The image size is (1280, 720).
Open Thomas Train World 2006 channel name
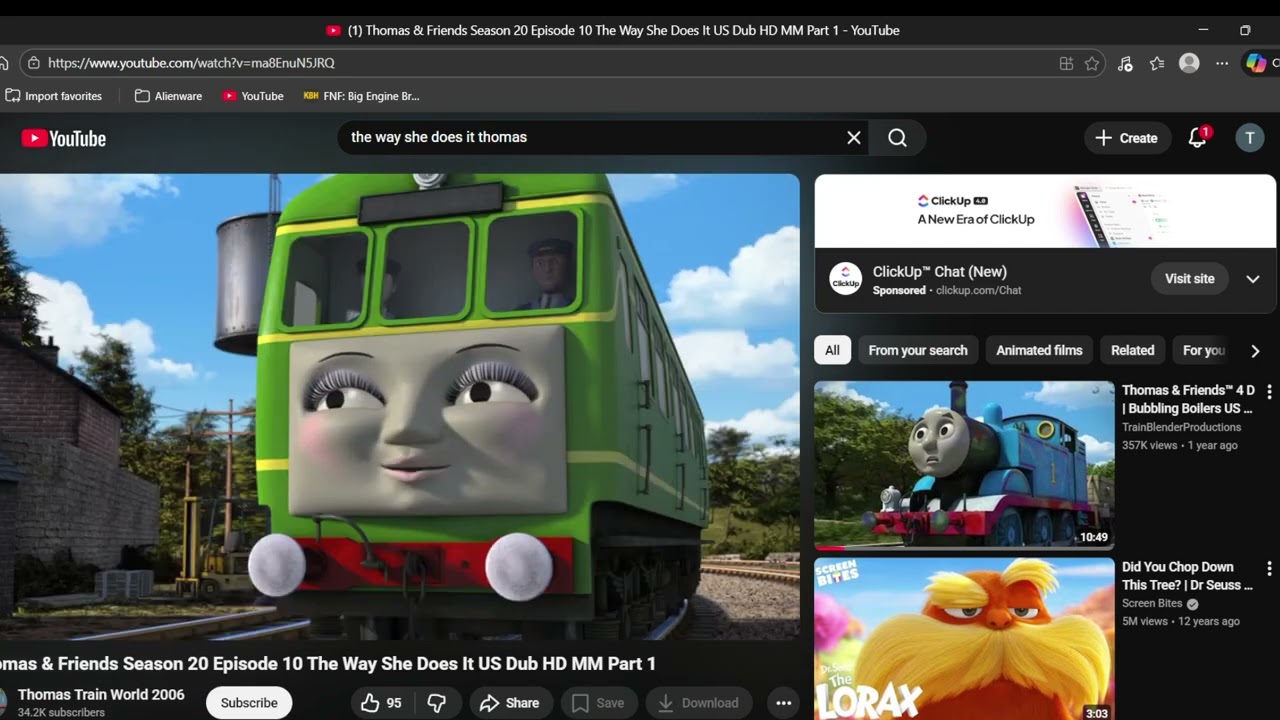101,694
